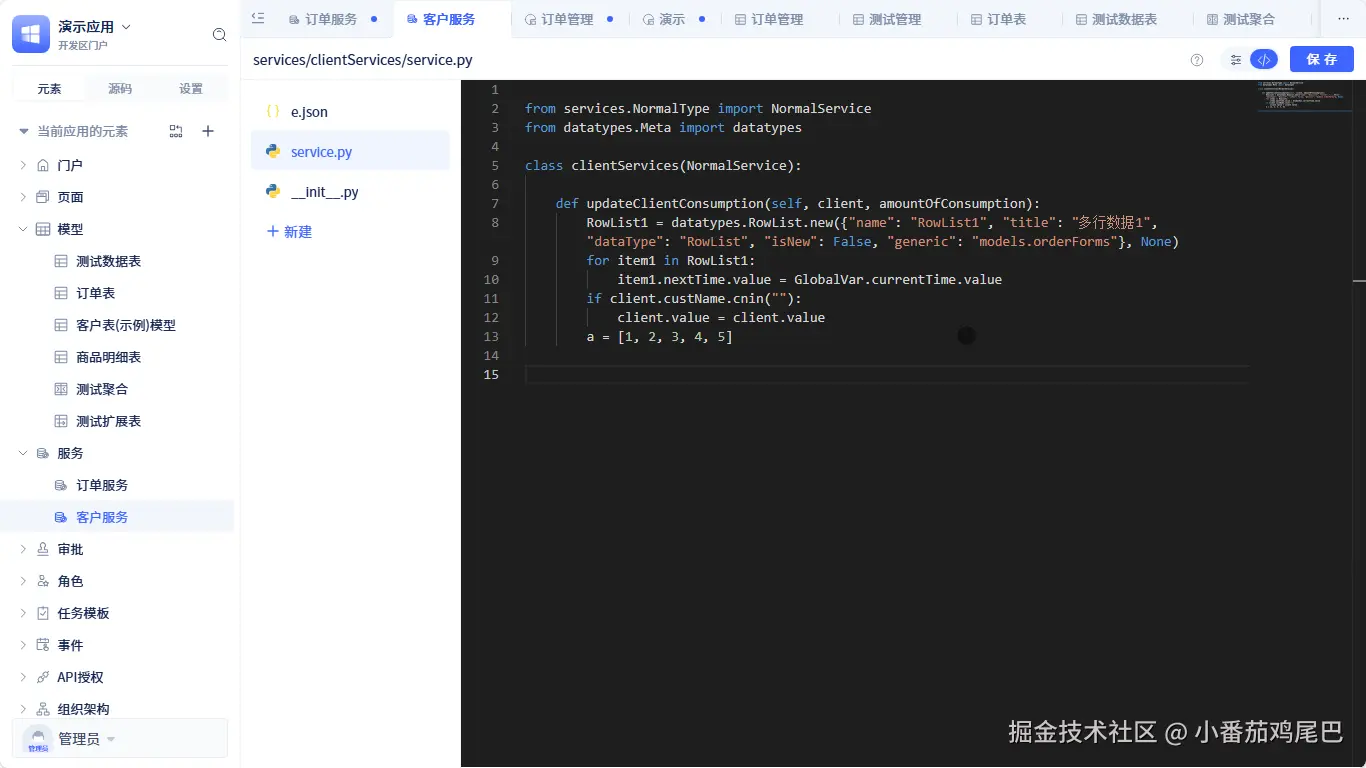Click the plug icon beside API授权
Image resolution: width=1366 pixels, height=768 pixels.
click(42, 677)
